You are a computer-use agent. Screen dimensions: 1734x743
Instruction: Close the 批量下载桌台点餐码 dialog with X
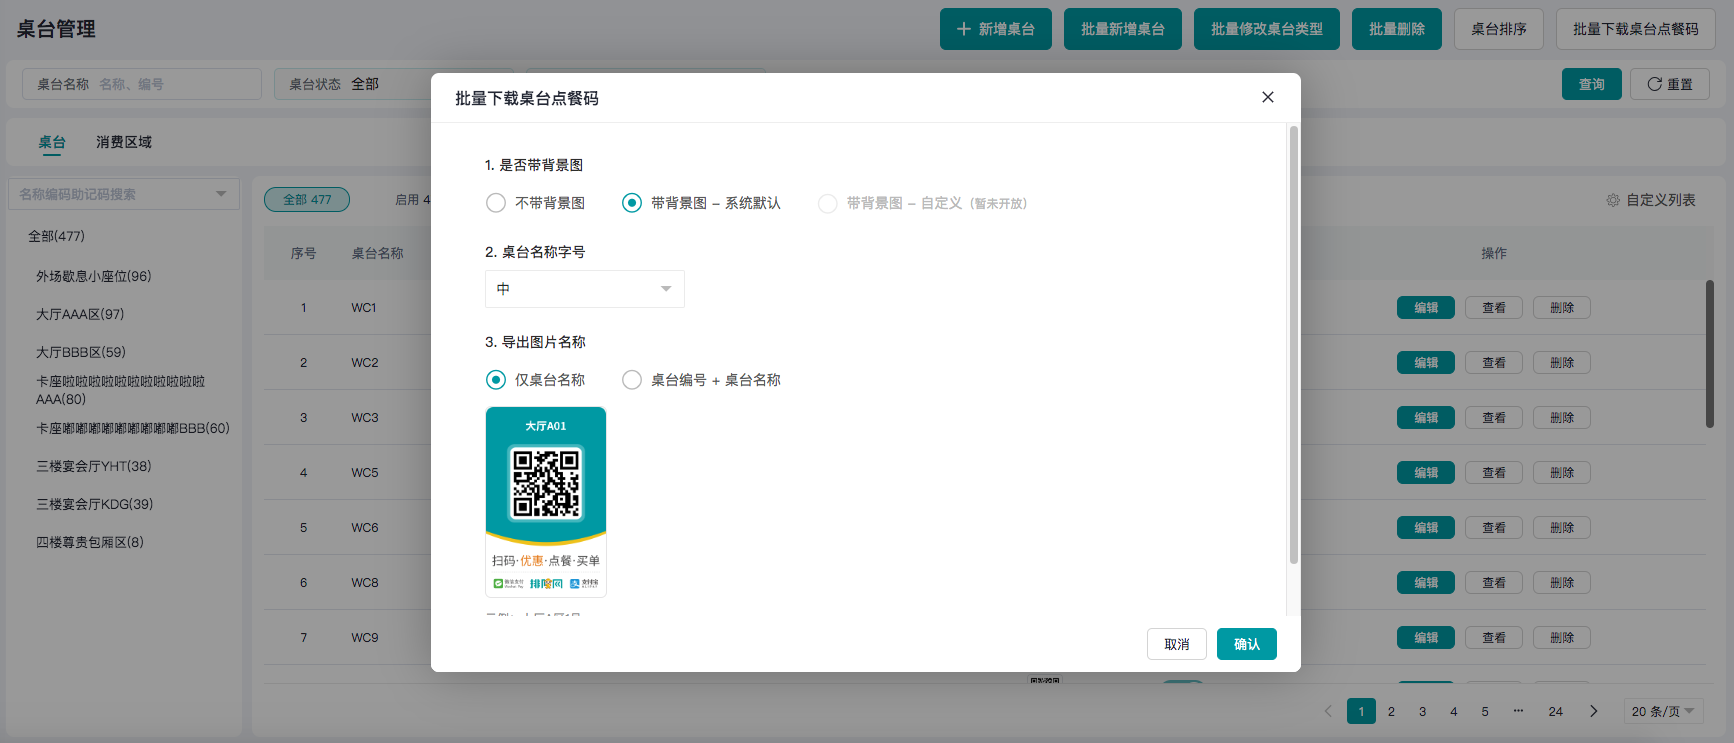pos(1268,97)
